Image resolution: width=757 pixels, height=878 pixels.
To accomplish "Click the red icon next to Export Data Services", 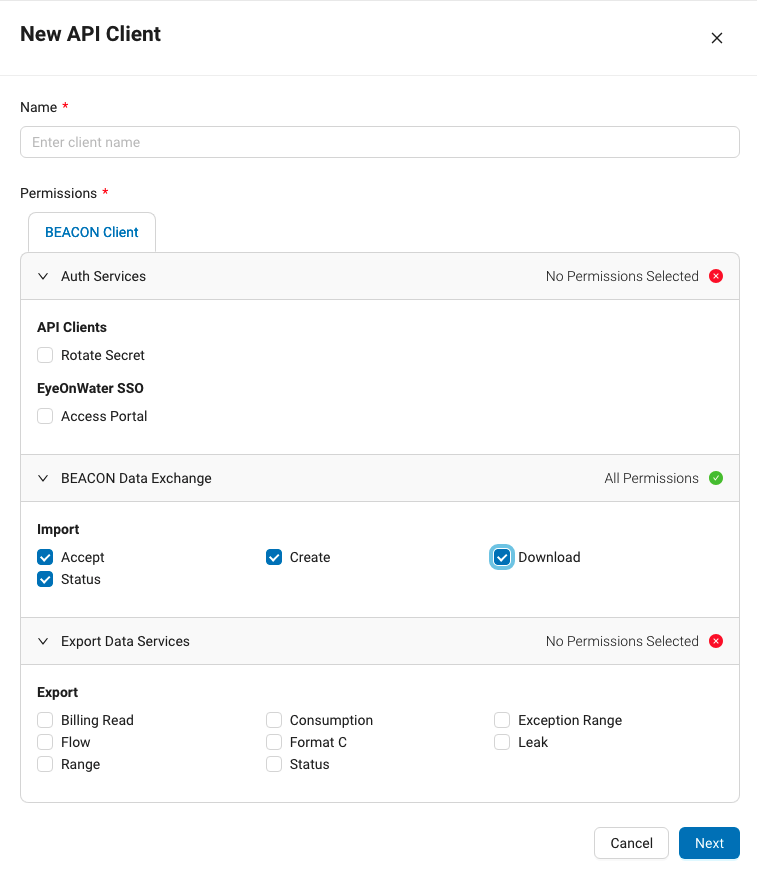I will click(716, 641).
